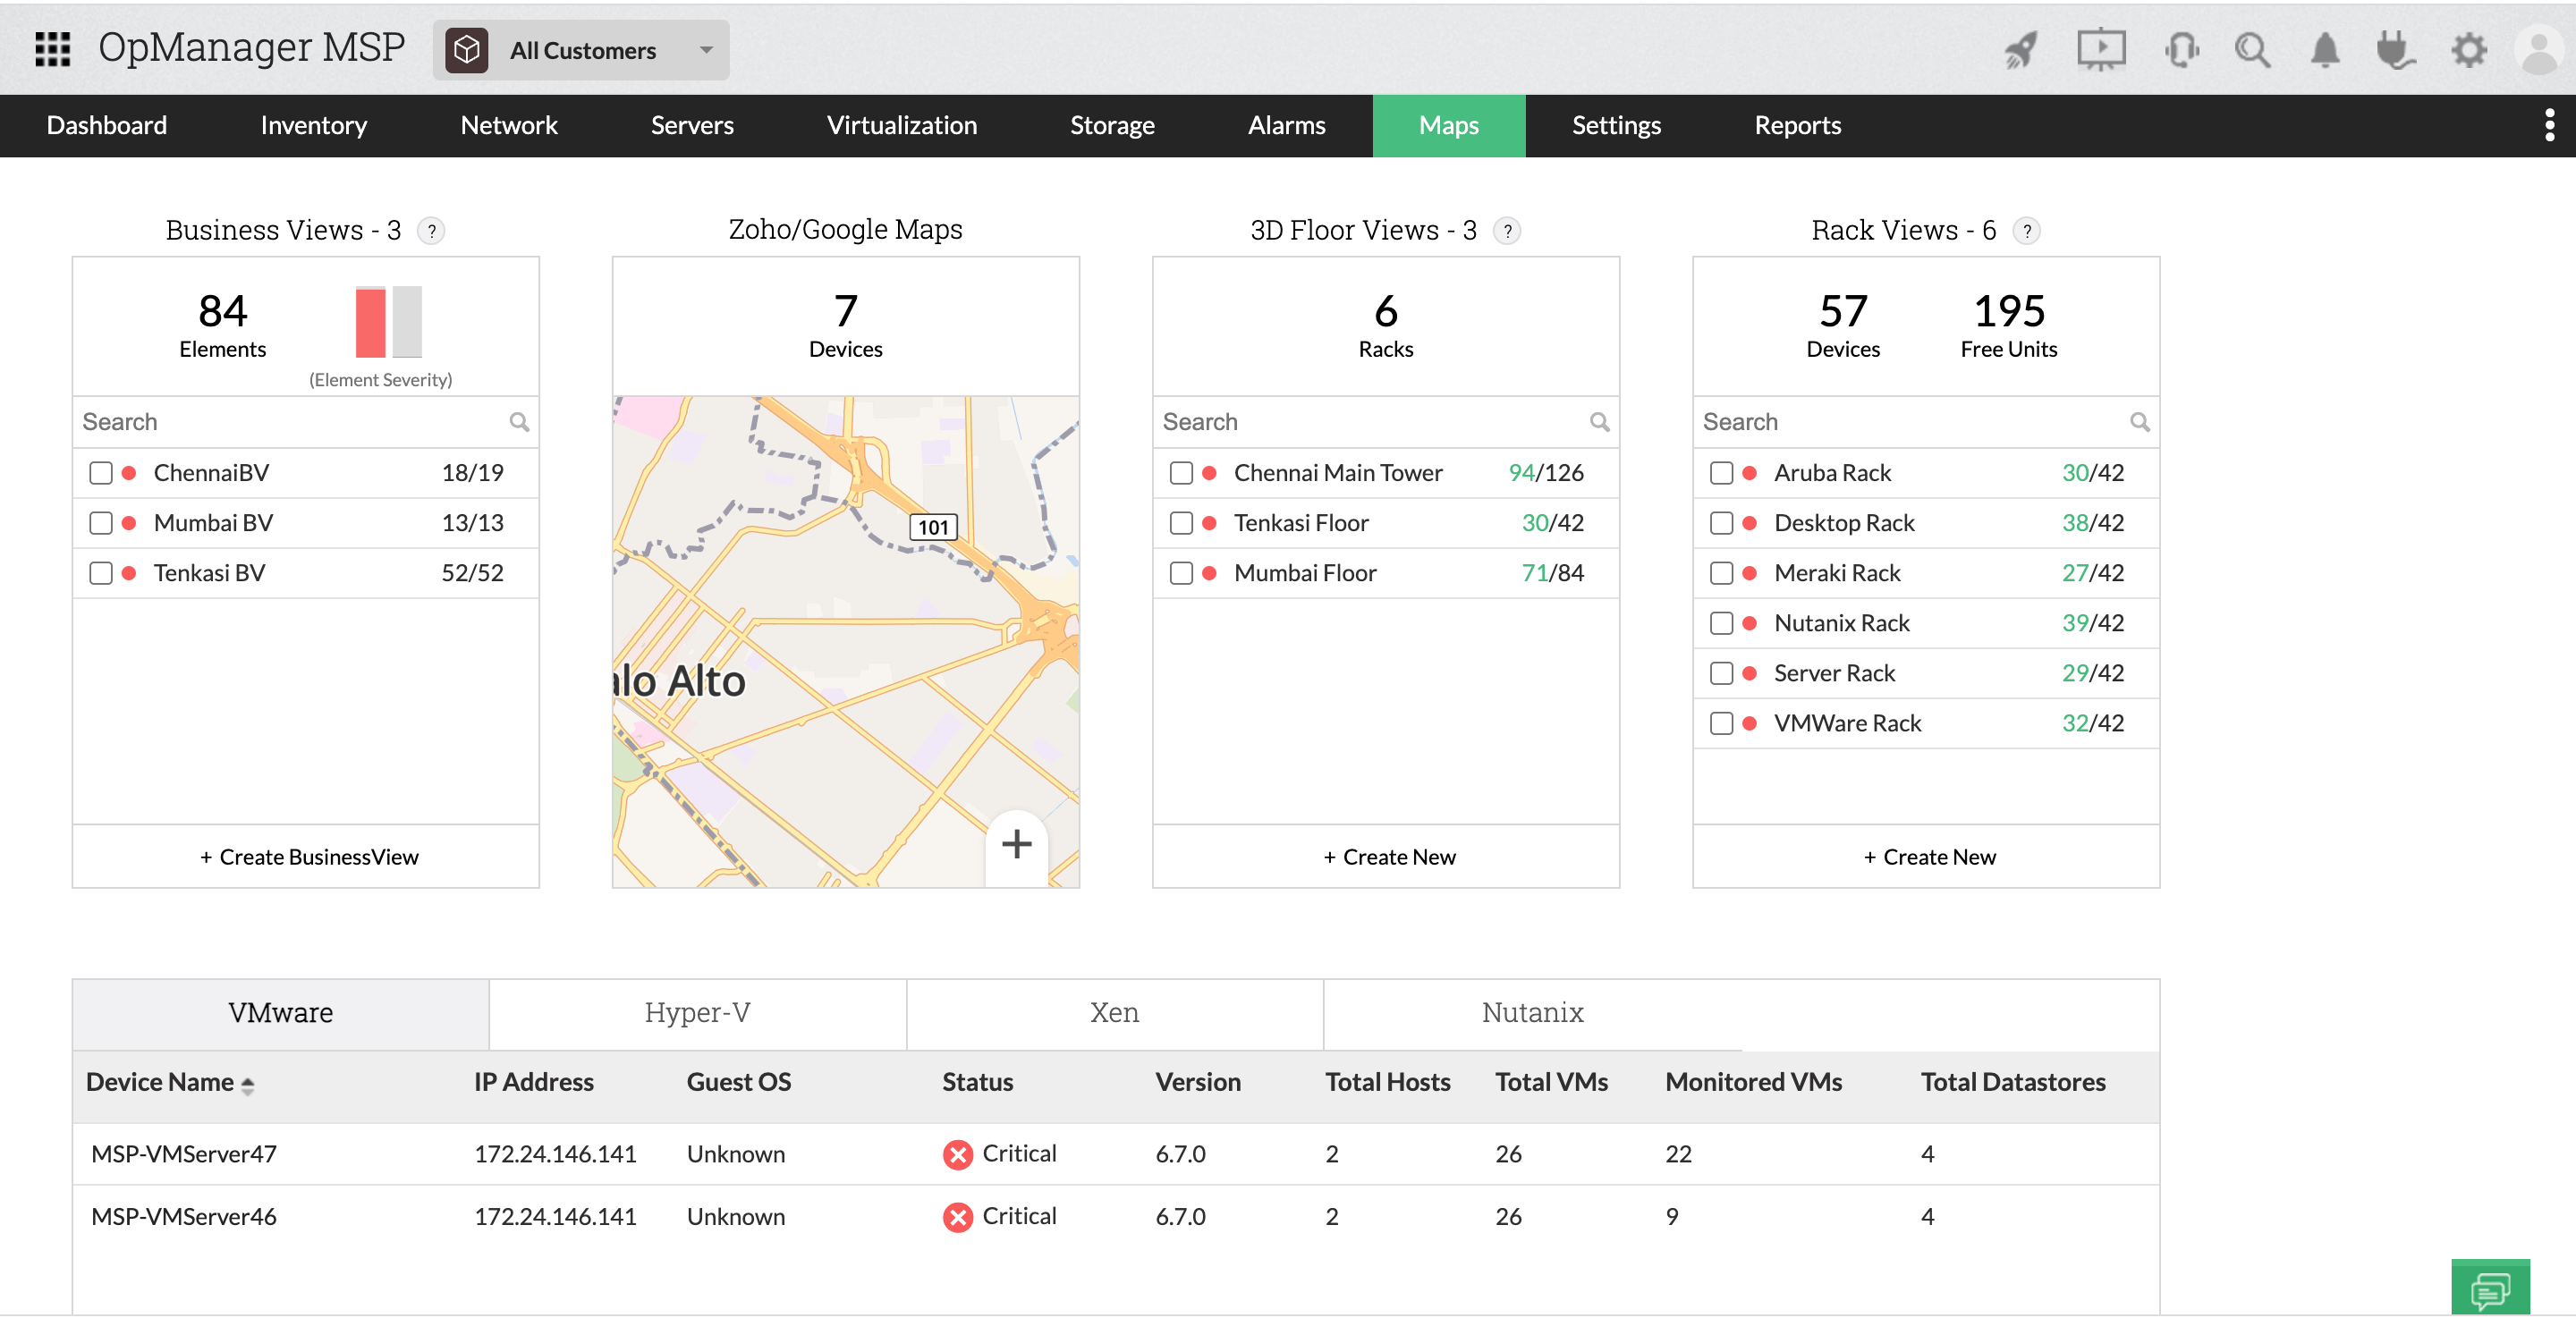Open the Inventory menu
This screenshot has height=1318, width=2576.
(x=313, y=125)
